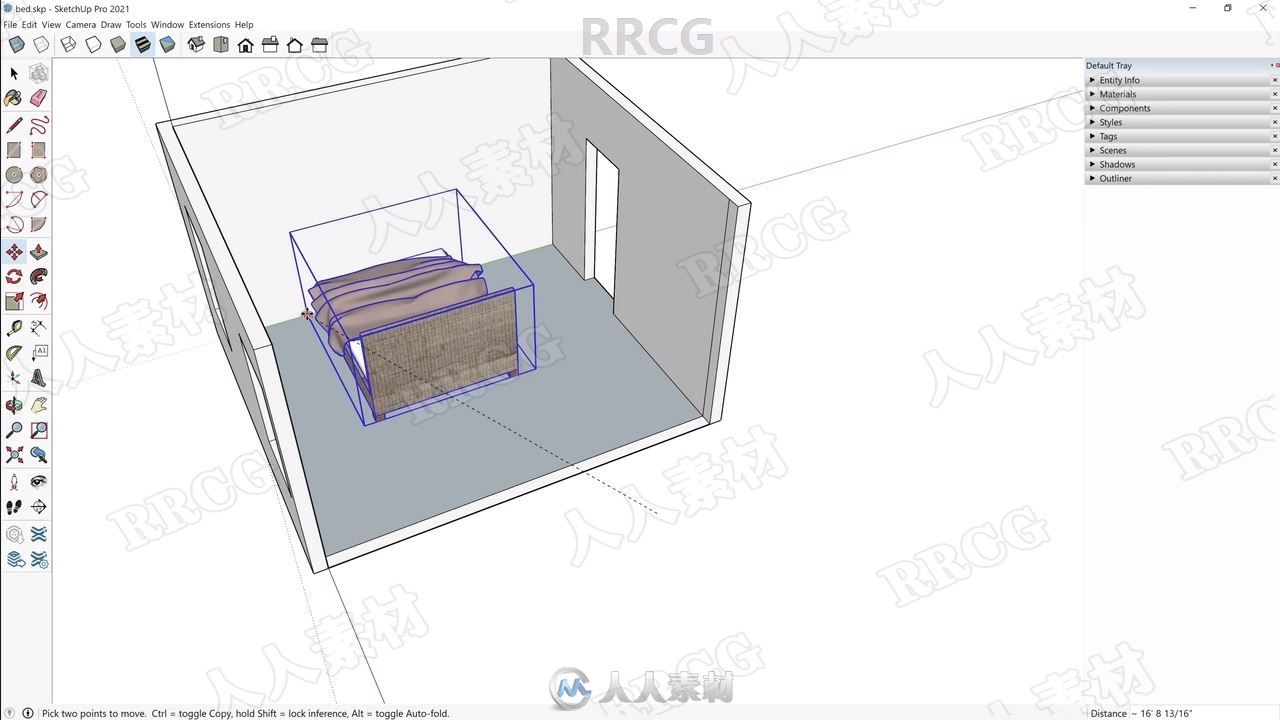Open the Window menu

[168, 24]
